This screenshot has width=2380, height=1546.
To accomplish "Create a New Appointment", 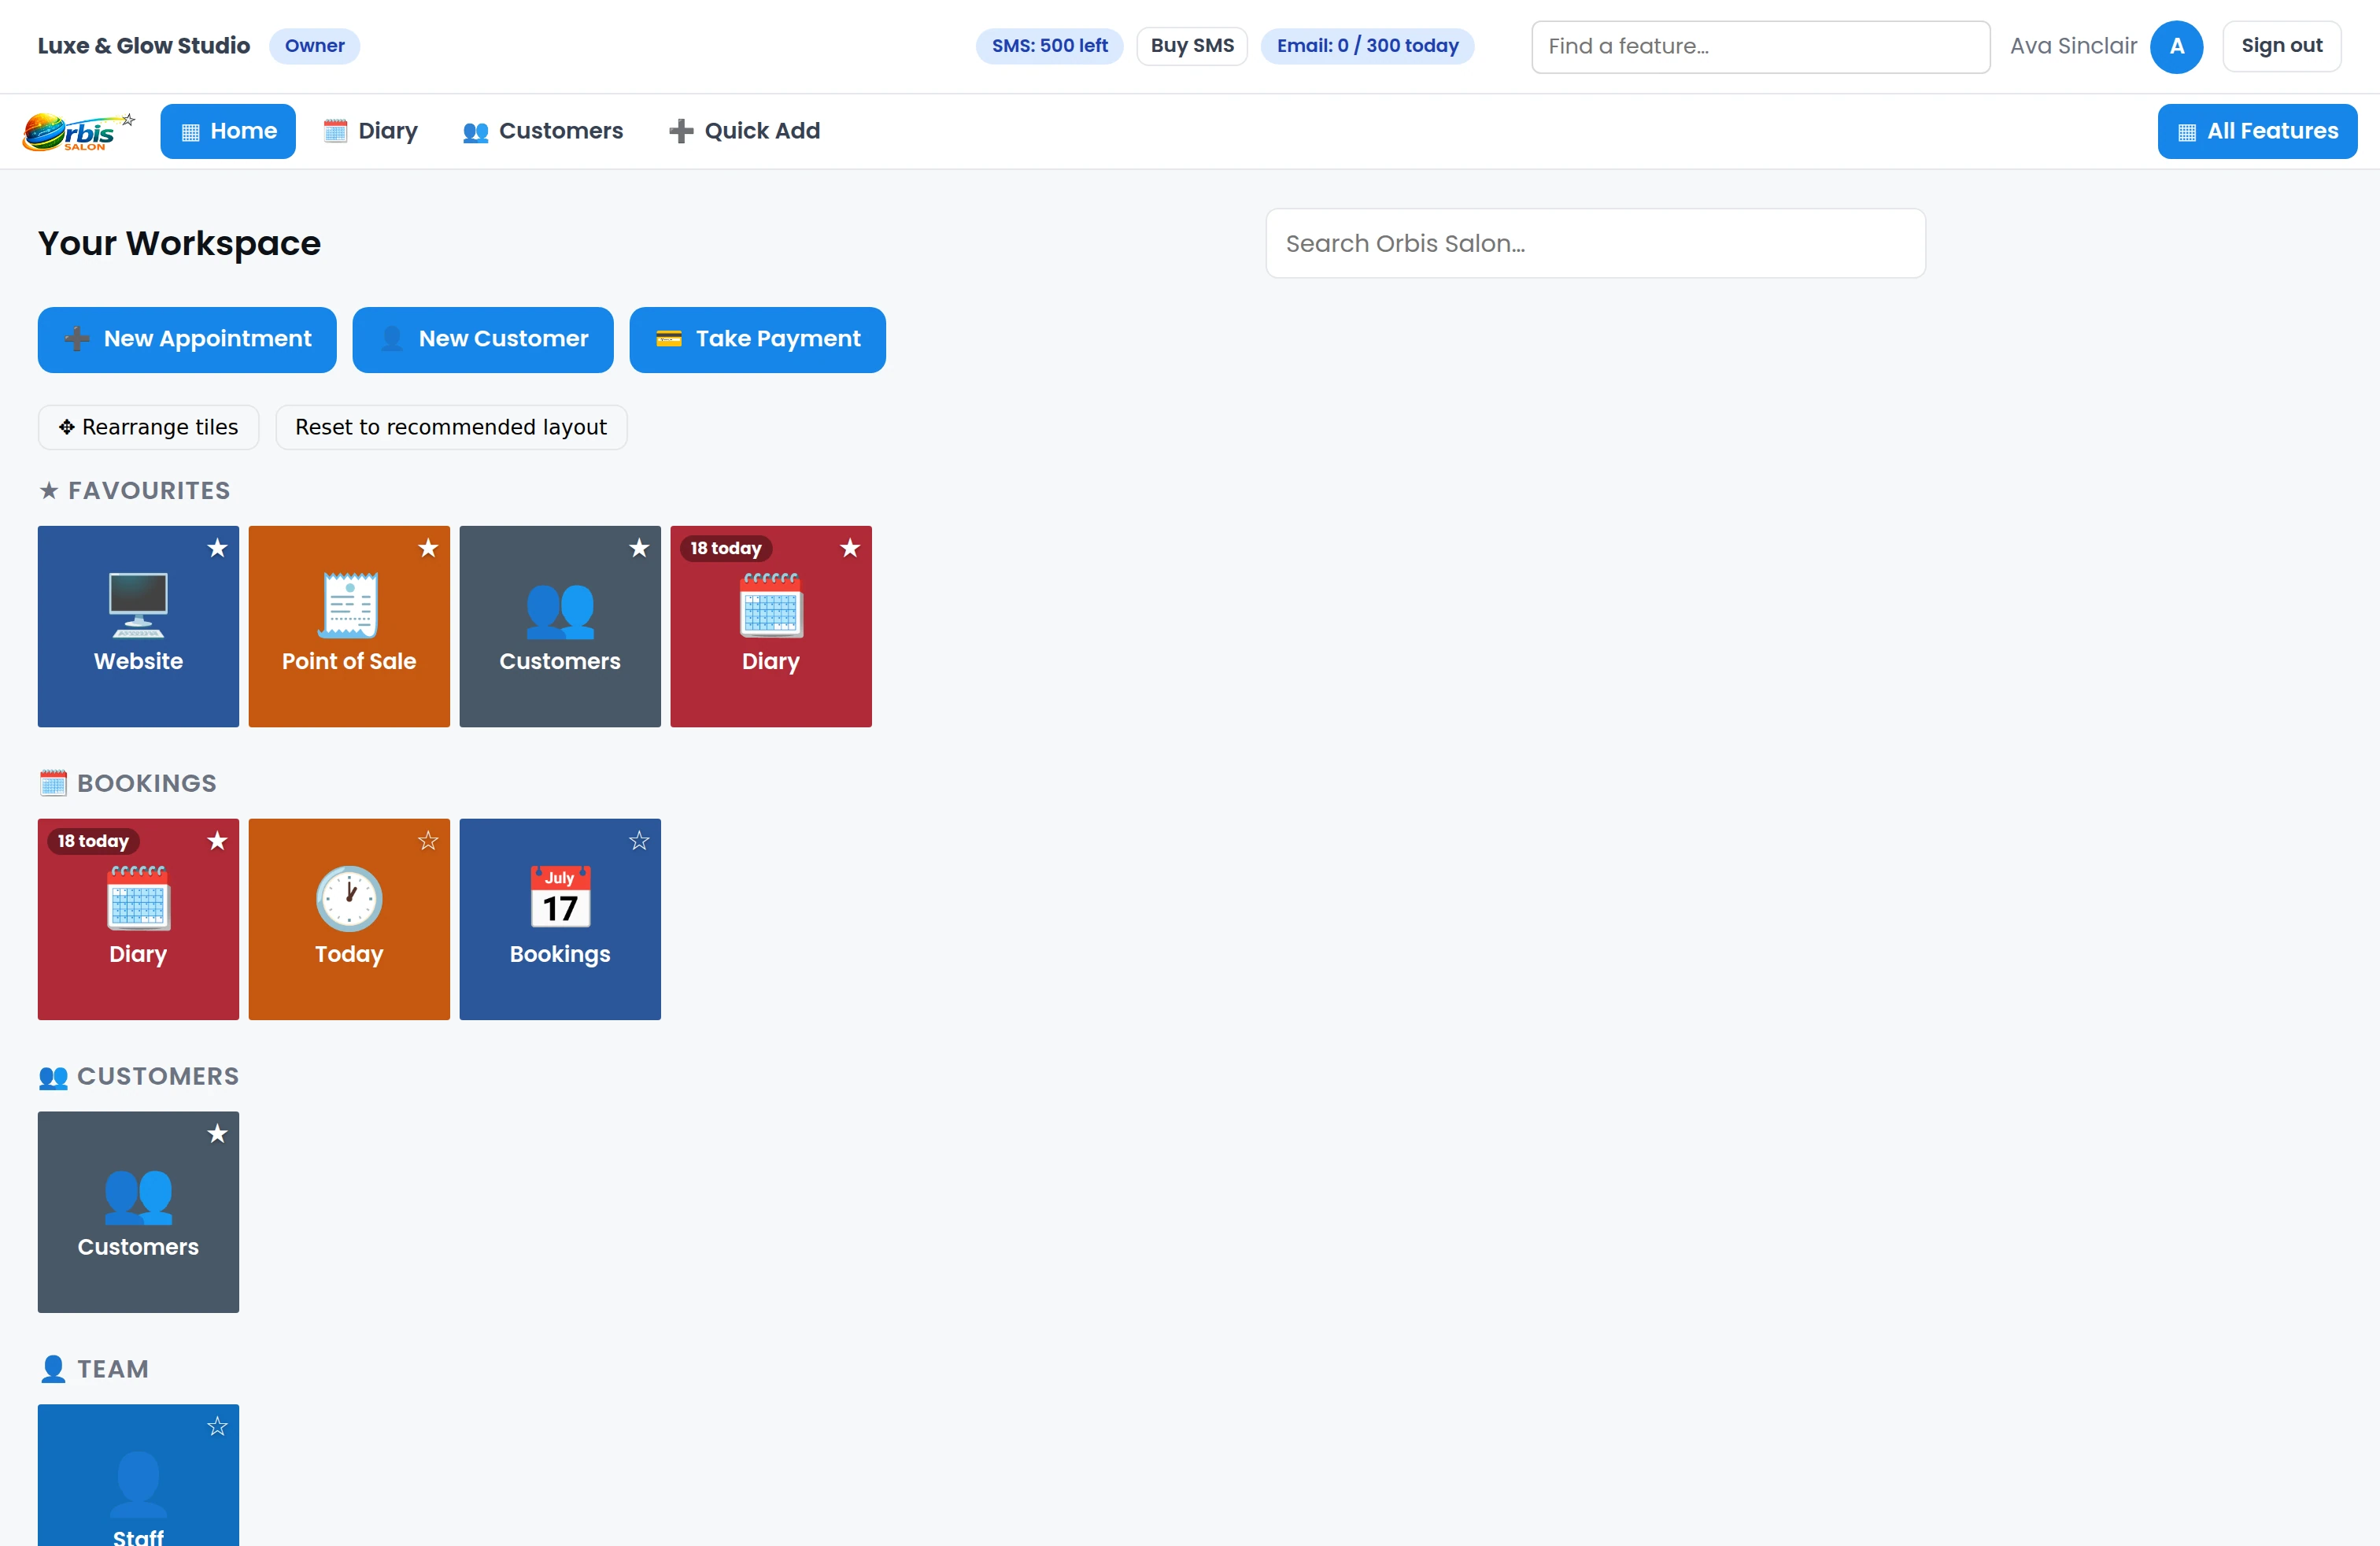I will click(x=187, y=340).
